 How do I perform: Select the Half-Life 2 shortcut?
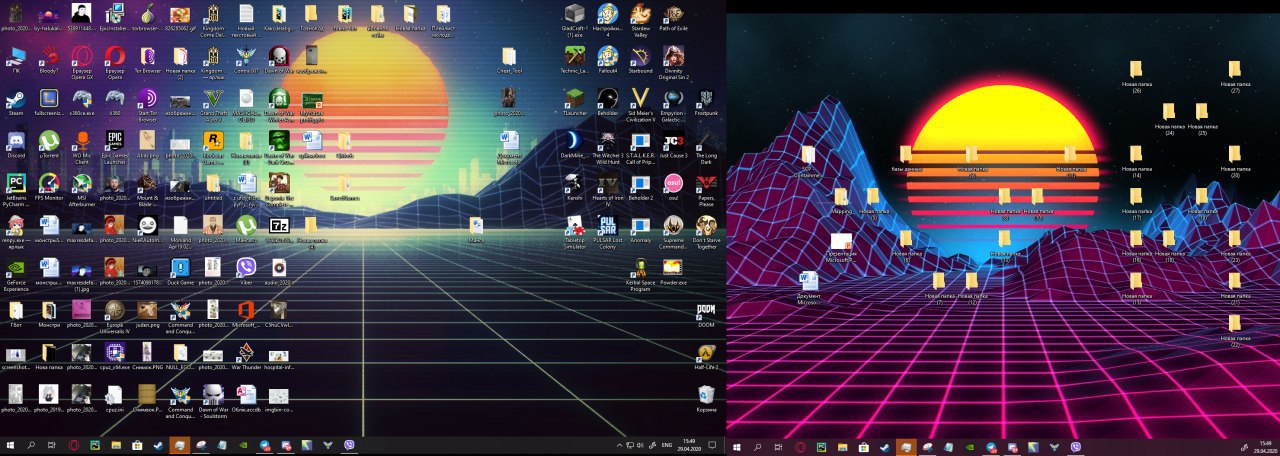click(706, 355)
